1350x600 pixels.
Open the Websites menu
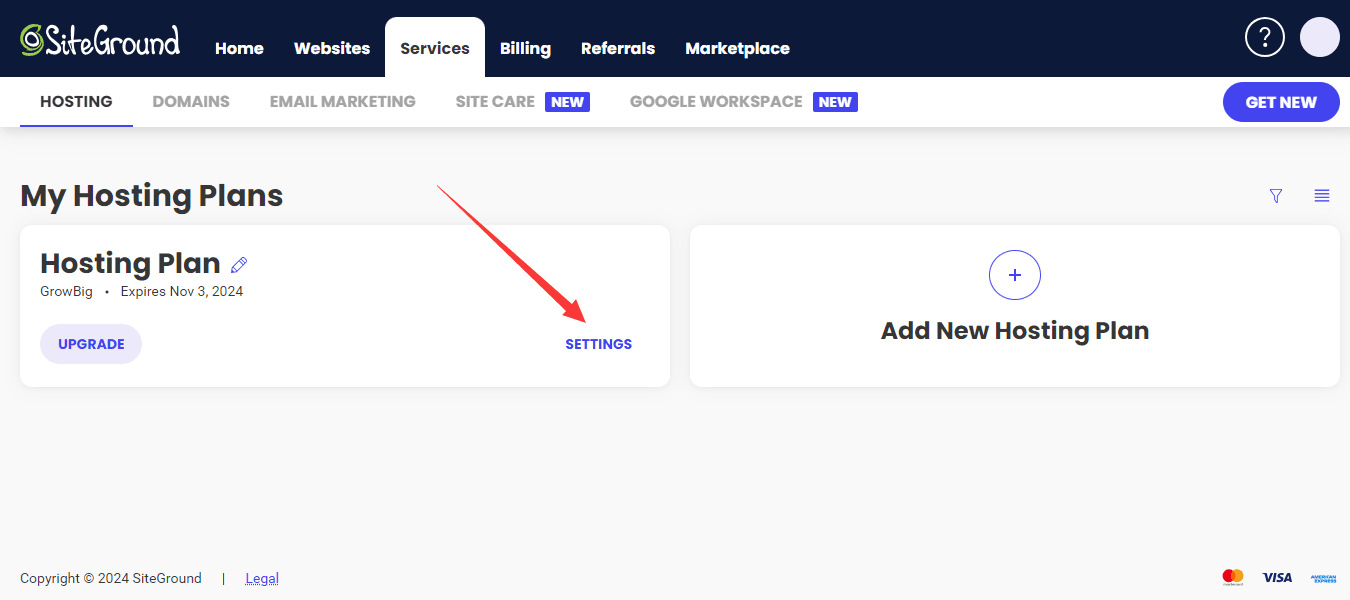pos(332,48)
